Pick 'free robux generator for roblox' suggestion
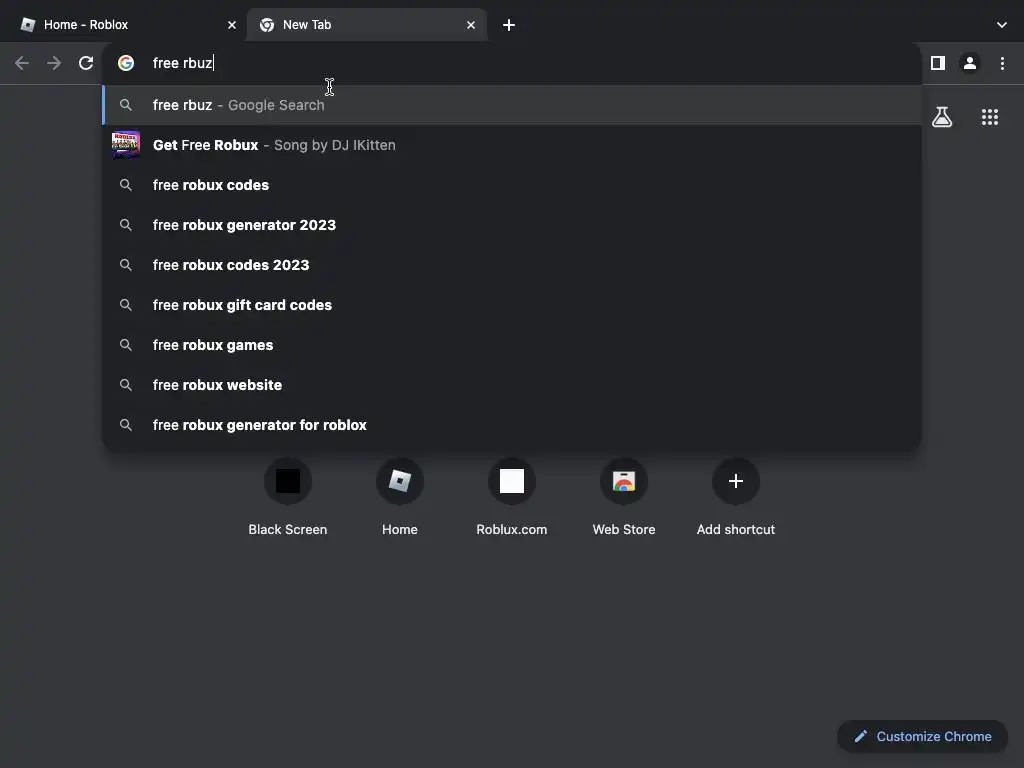This screenshot has height=768, width=1024. click(x=513, y=425)
